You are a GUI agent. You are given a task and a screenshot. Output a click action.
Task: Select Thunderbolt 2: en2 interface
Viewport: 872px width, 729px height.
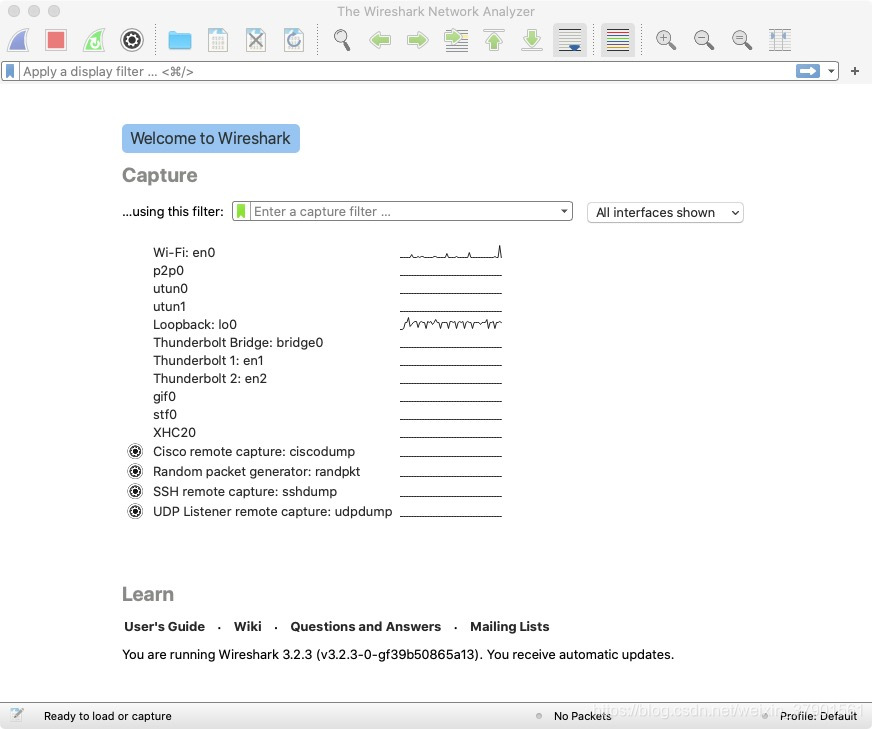click(210, 379)
